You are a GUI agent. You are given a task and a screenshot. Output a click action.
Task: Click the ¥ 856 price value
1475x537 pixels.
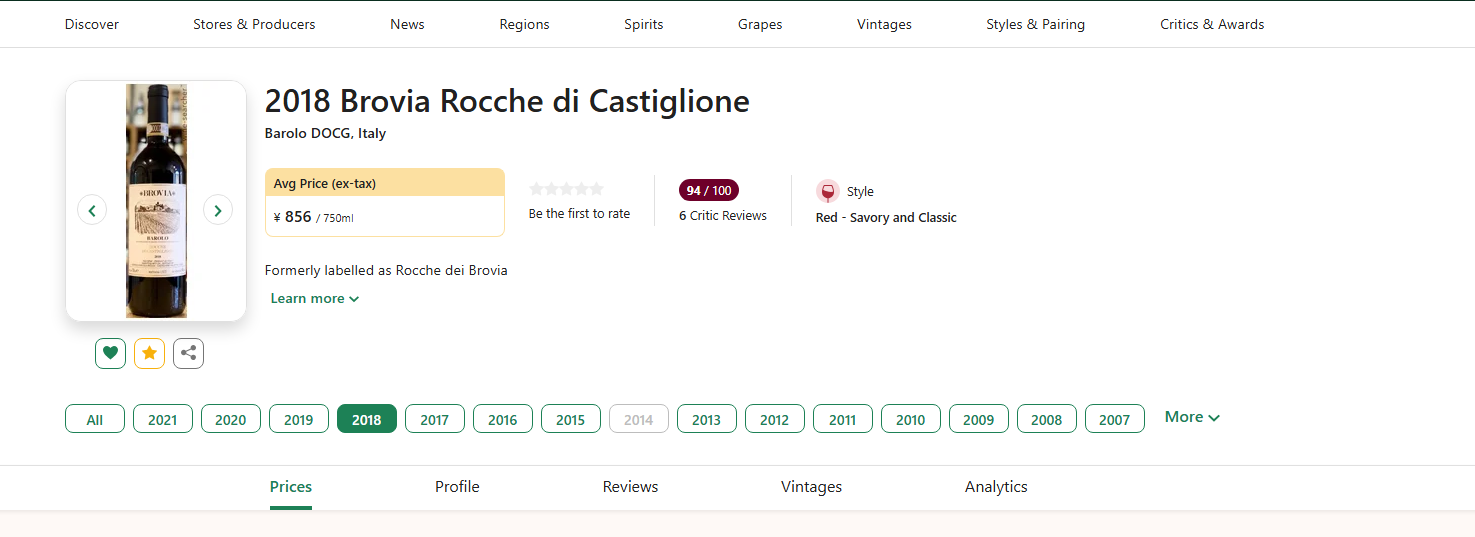(292, 217)
